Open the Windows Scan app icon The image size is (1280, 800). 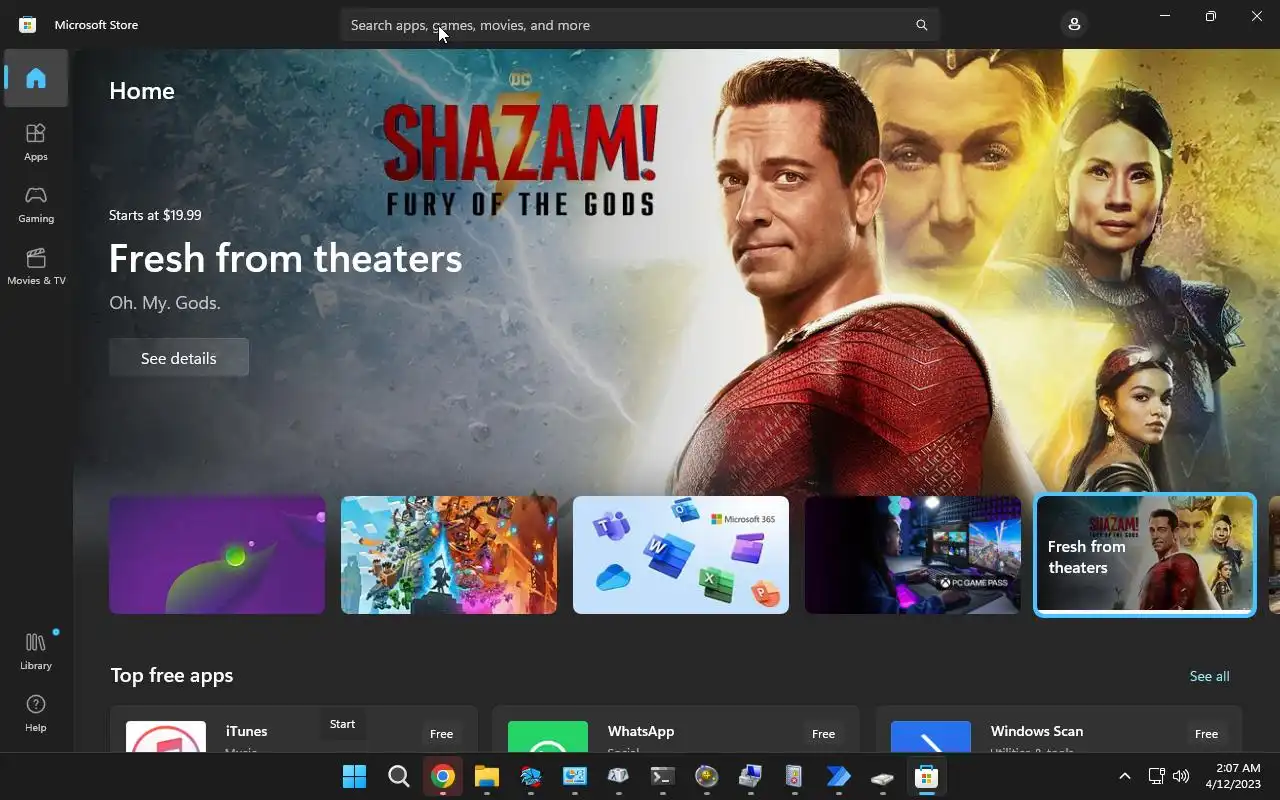931,737
